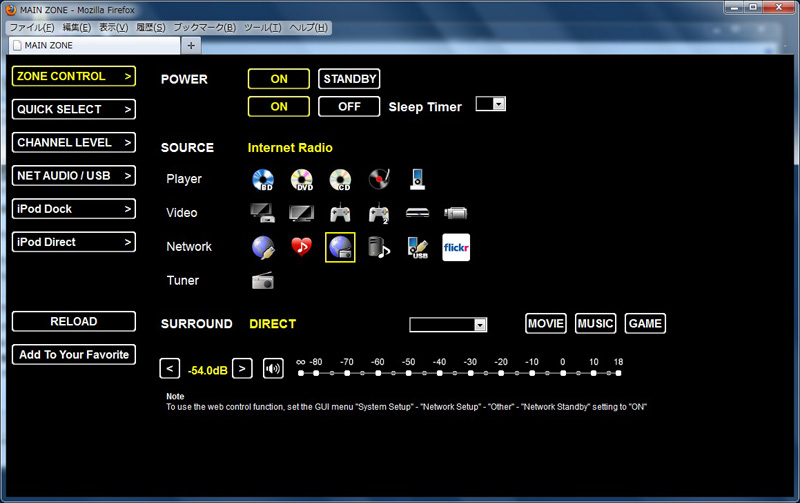Select the camcorder video source icon

point(456,213)
